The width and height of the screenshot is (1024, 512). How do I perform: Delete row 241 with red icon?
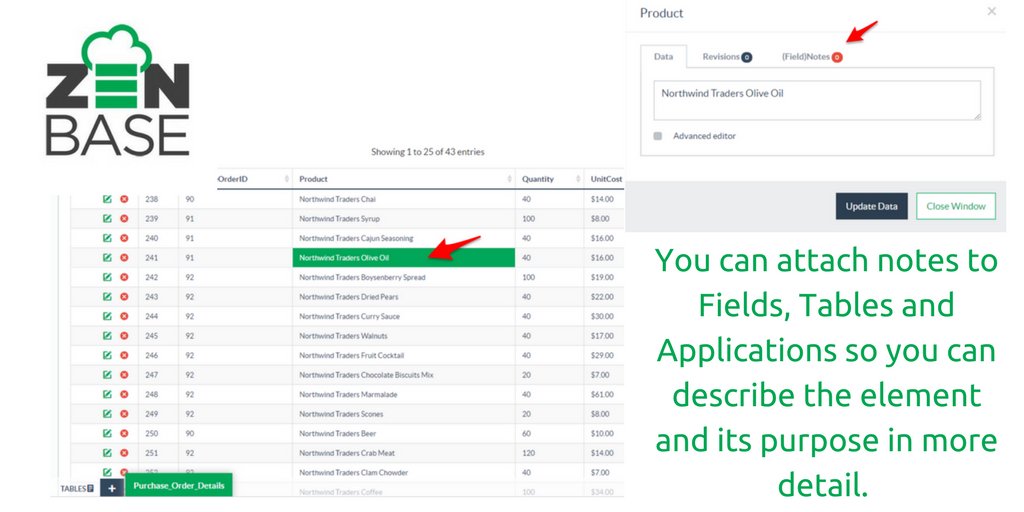[124, 258]
